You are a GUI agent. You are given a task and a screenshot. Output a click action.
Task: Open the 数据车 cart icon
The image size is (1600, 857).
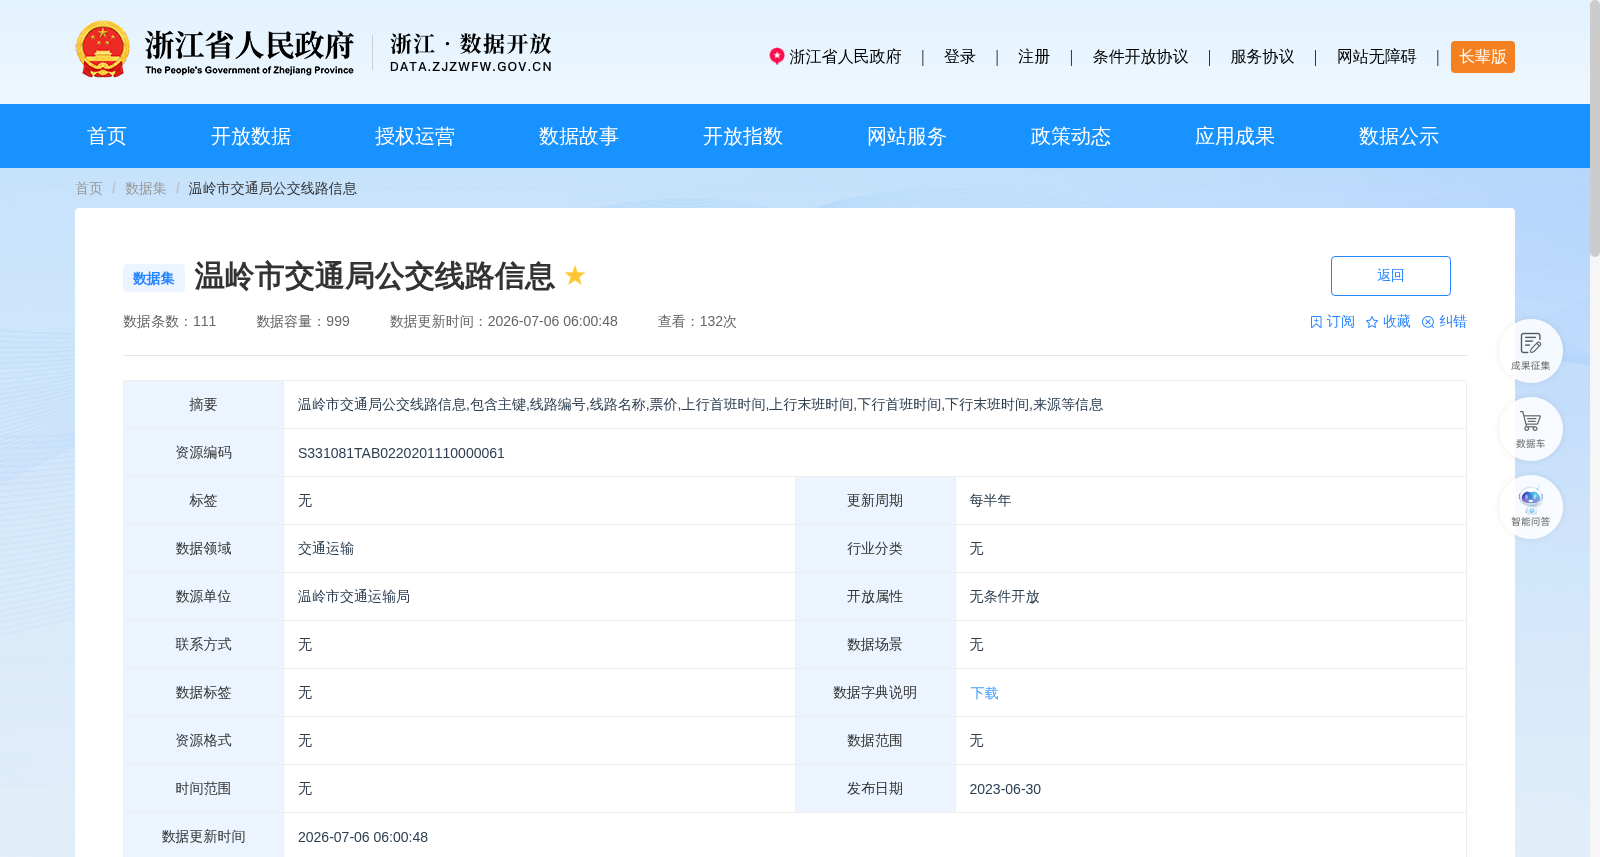[1530, 428]
